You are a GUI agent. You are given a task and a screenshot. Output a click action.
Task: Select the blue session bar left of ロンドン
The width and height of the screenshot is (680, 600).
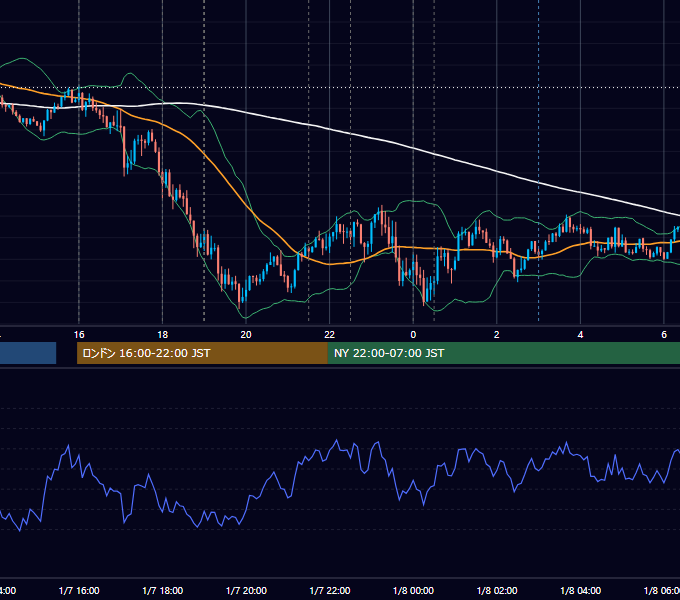point(28,353)
